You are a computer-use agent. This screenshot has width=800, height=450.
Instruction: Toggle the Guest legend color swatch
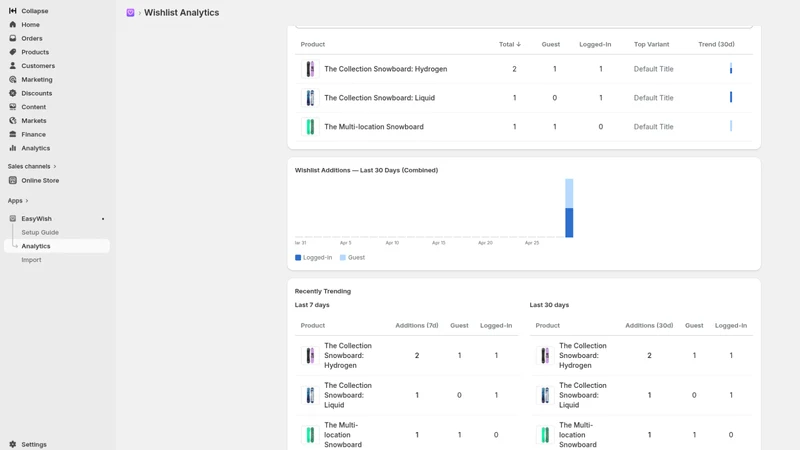coord(343,258)
